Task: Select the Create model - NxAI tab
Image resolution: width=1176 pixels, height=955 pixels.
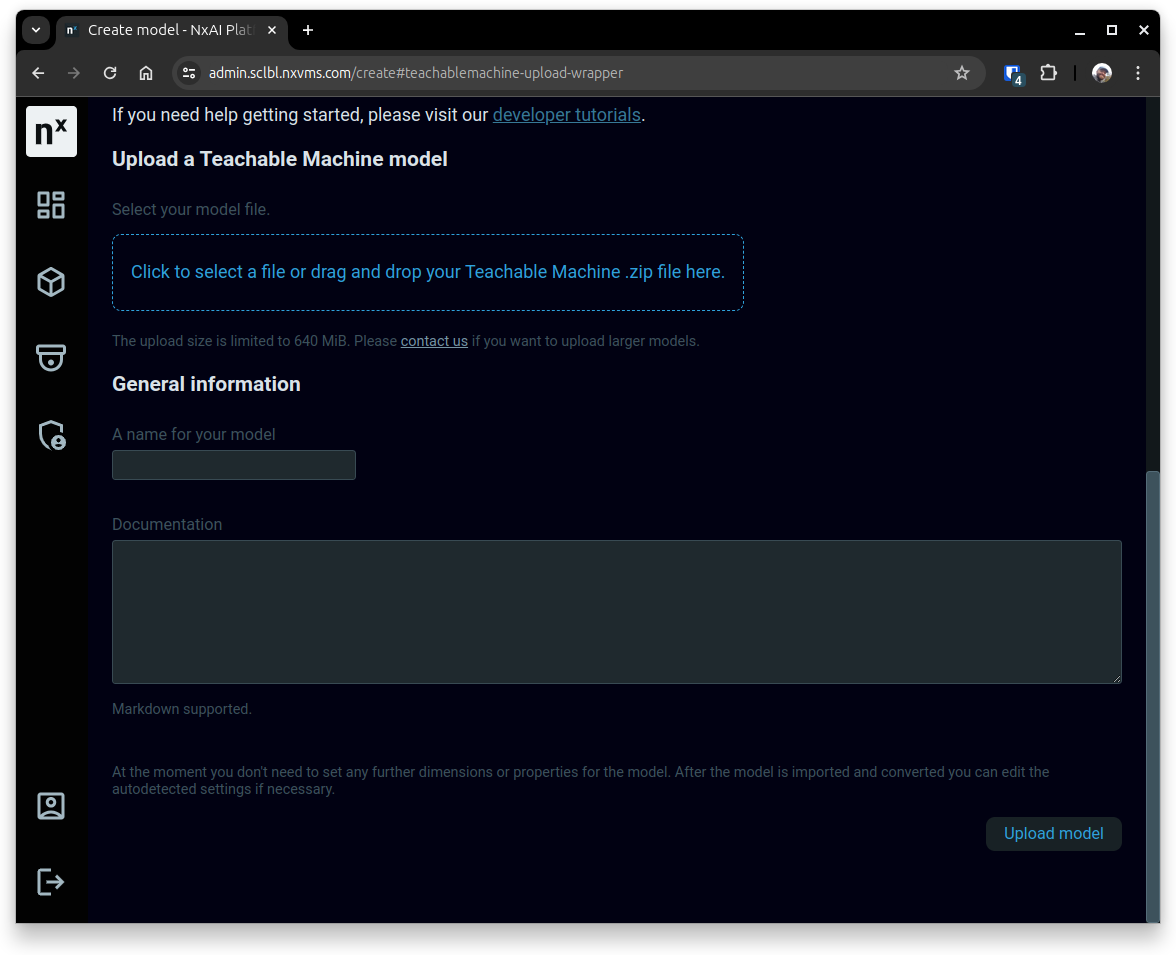Action: (171, 30)
